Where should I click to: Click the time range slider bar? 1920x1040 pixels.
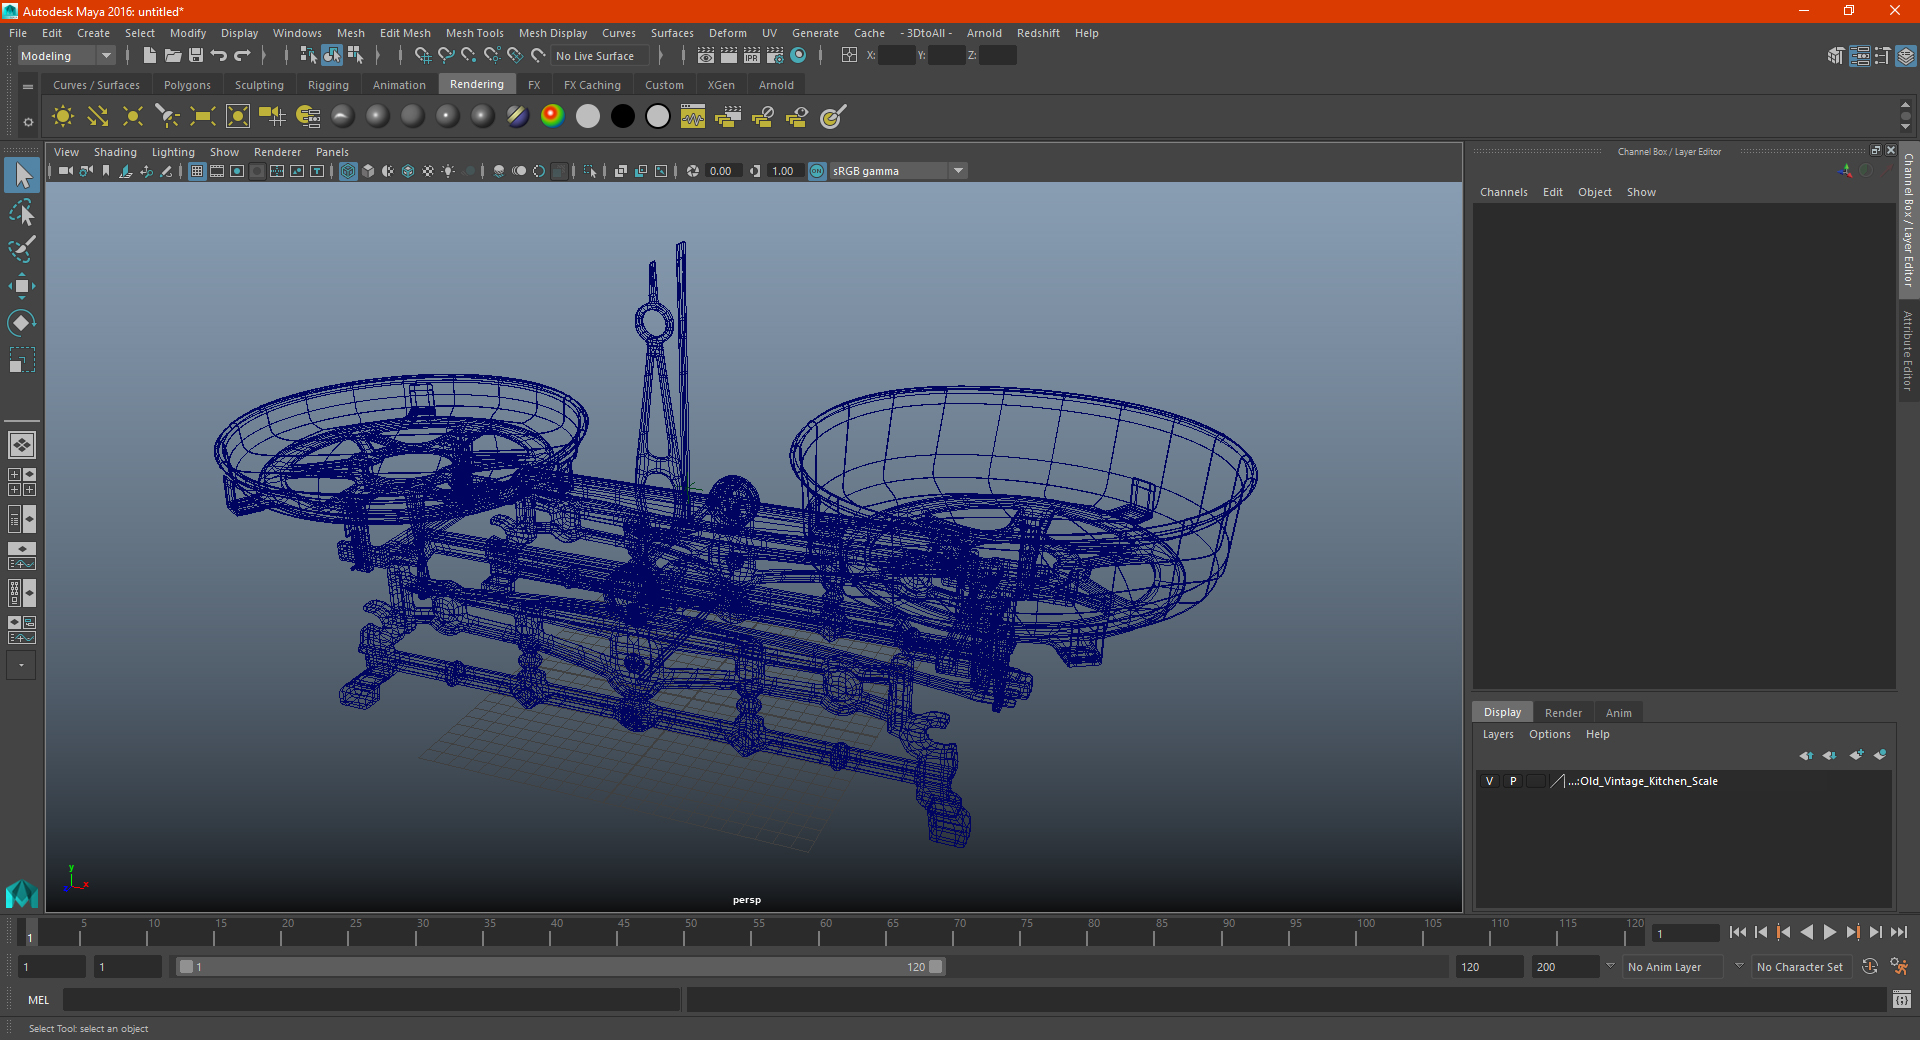click(560, 967)
